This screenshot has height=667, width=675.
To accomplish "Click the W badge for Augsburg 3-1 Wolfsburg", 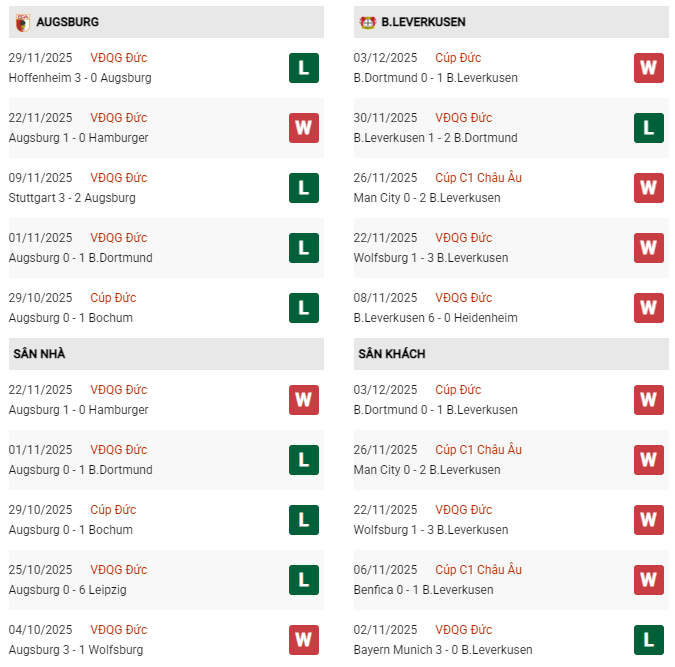I will pyautogui.click(x=304, y=640).
